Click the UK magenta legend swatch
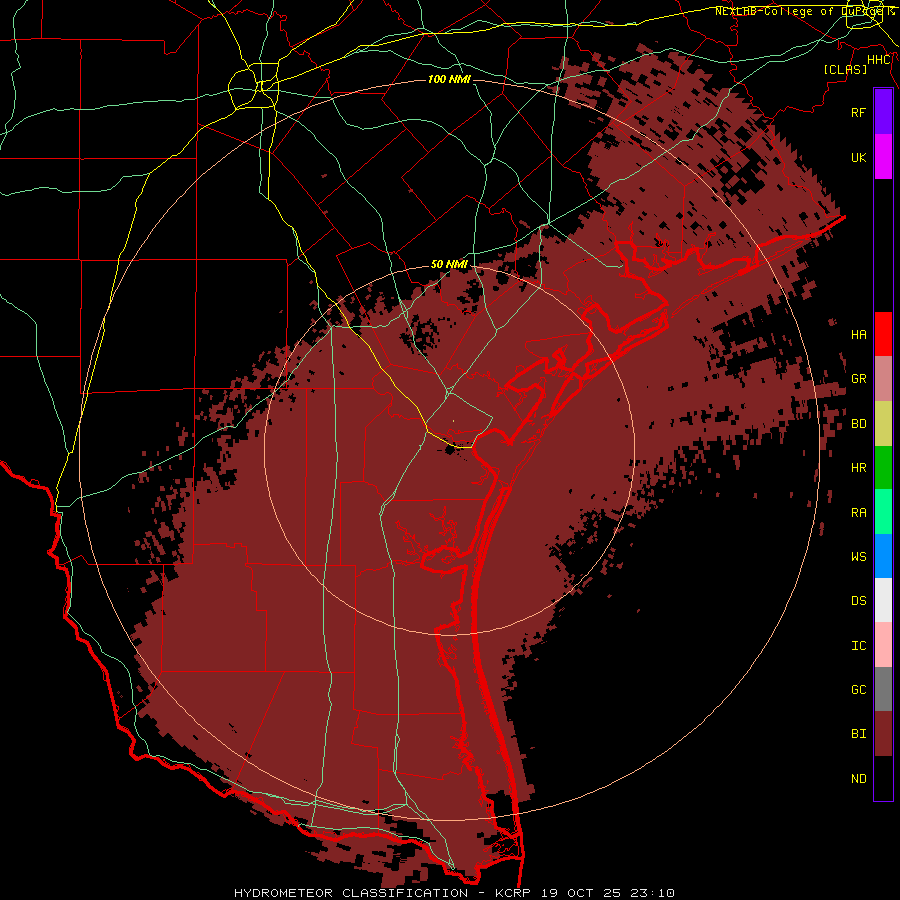This screenshot has width=900, height=900. pyautogui.click(x=883, y=157)
